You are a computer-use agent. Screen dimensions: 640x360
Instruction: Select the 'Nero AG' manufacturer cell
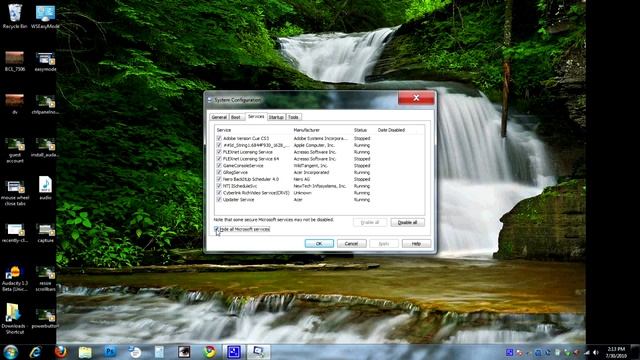coord(302,179)
